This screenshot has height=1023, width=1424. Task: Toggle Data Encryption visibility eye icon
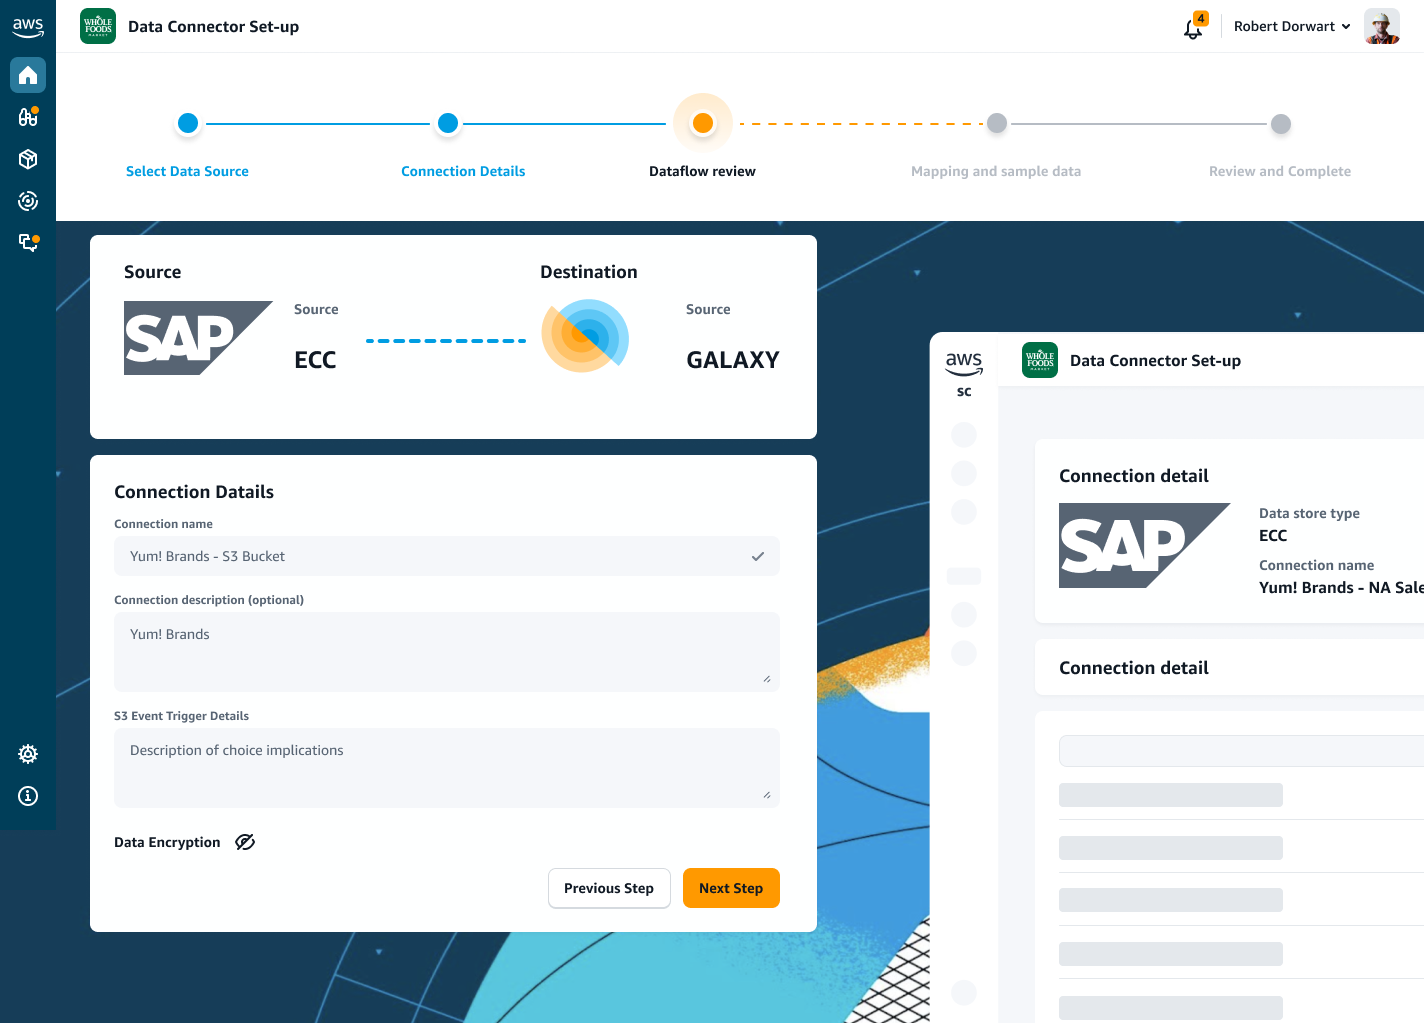(245, 842)
